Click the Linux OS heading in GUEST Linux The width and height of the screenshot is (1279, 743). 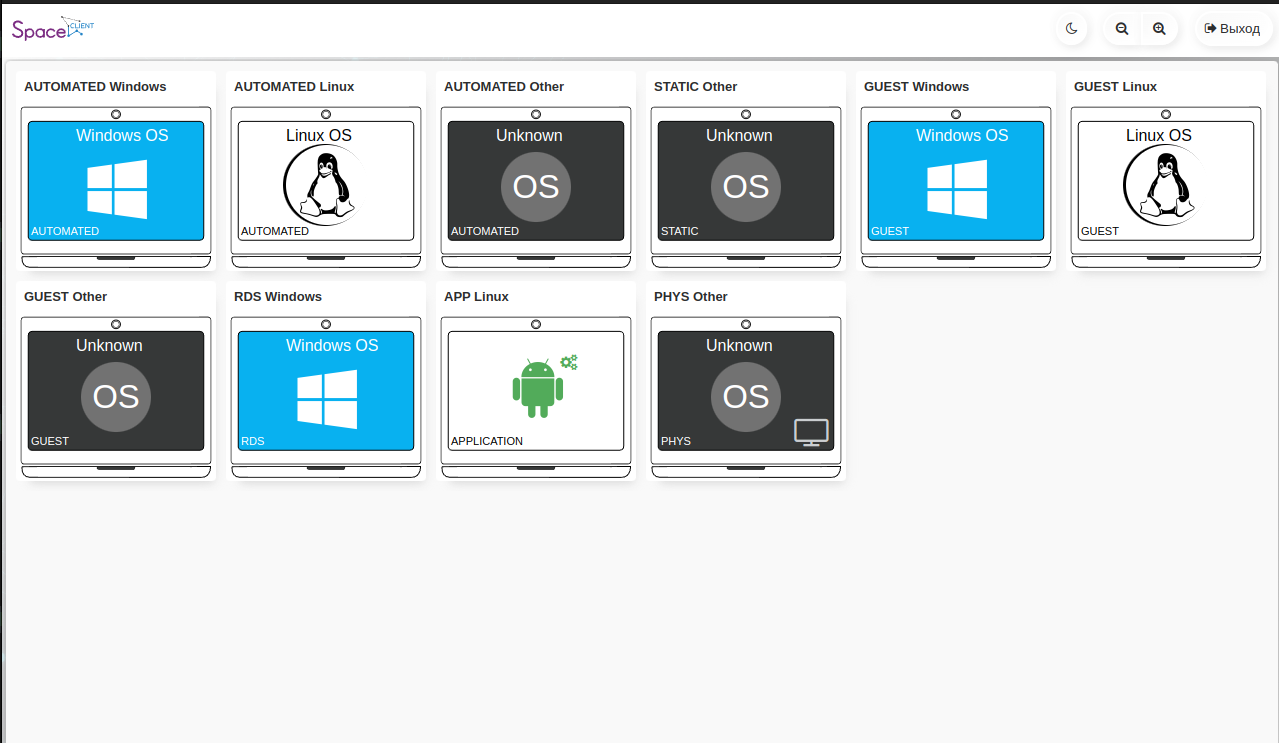[1159, 136]
